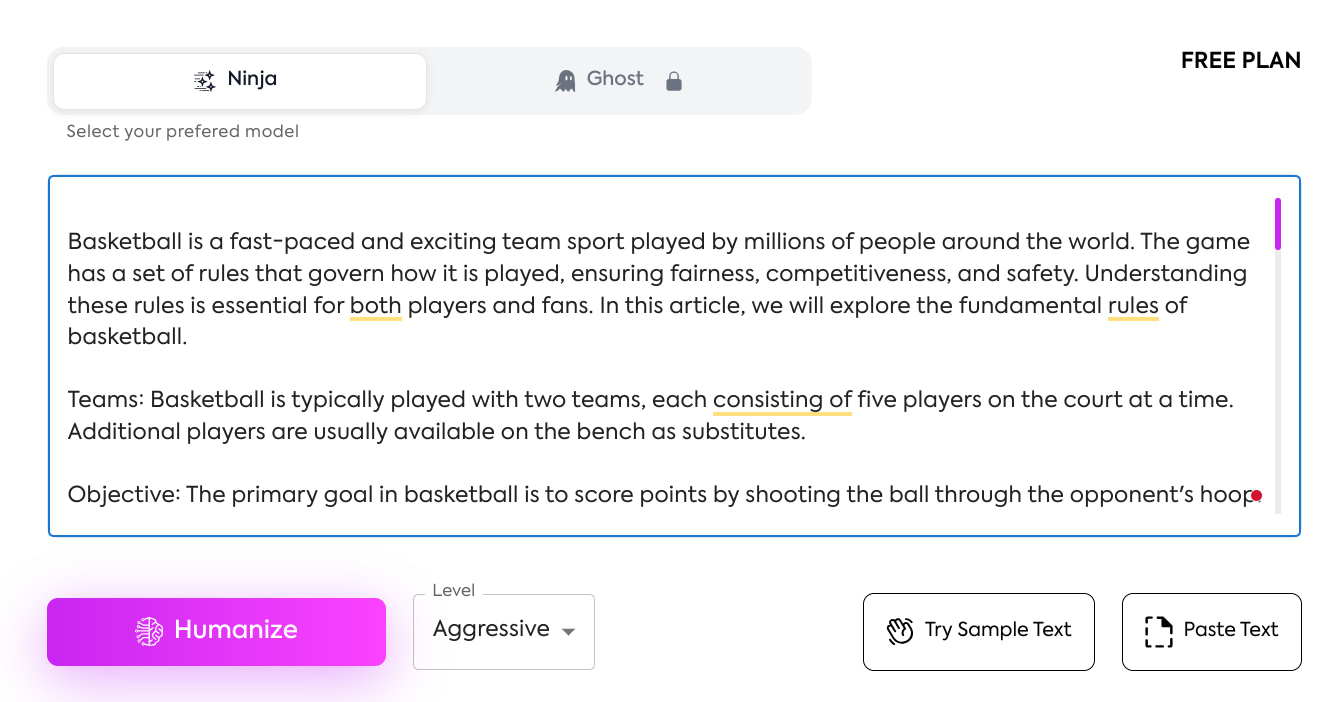
Task: Click the purple scrollbar thumb
Action: [x=1278, y=224]
